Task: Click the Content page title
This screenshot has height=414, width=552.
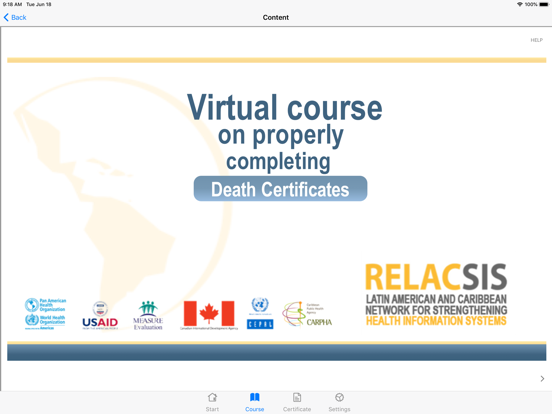Action: tap(276, 17)
